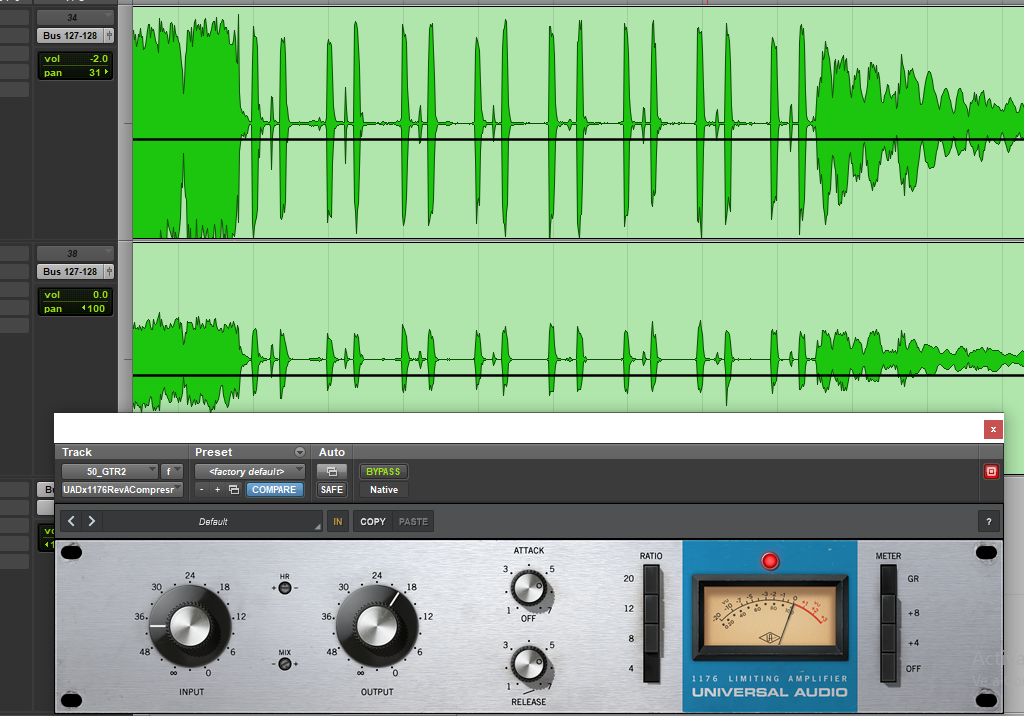The image size is (1024, 716).
Task: Click the small HR headroom knob
Action: click(x=285, y=588)
